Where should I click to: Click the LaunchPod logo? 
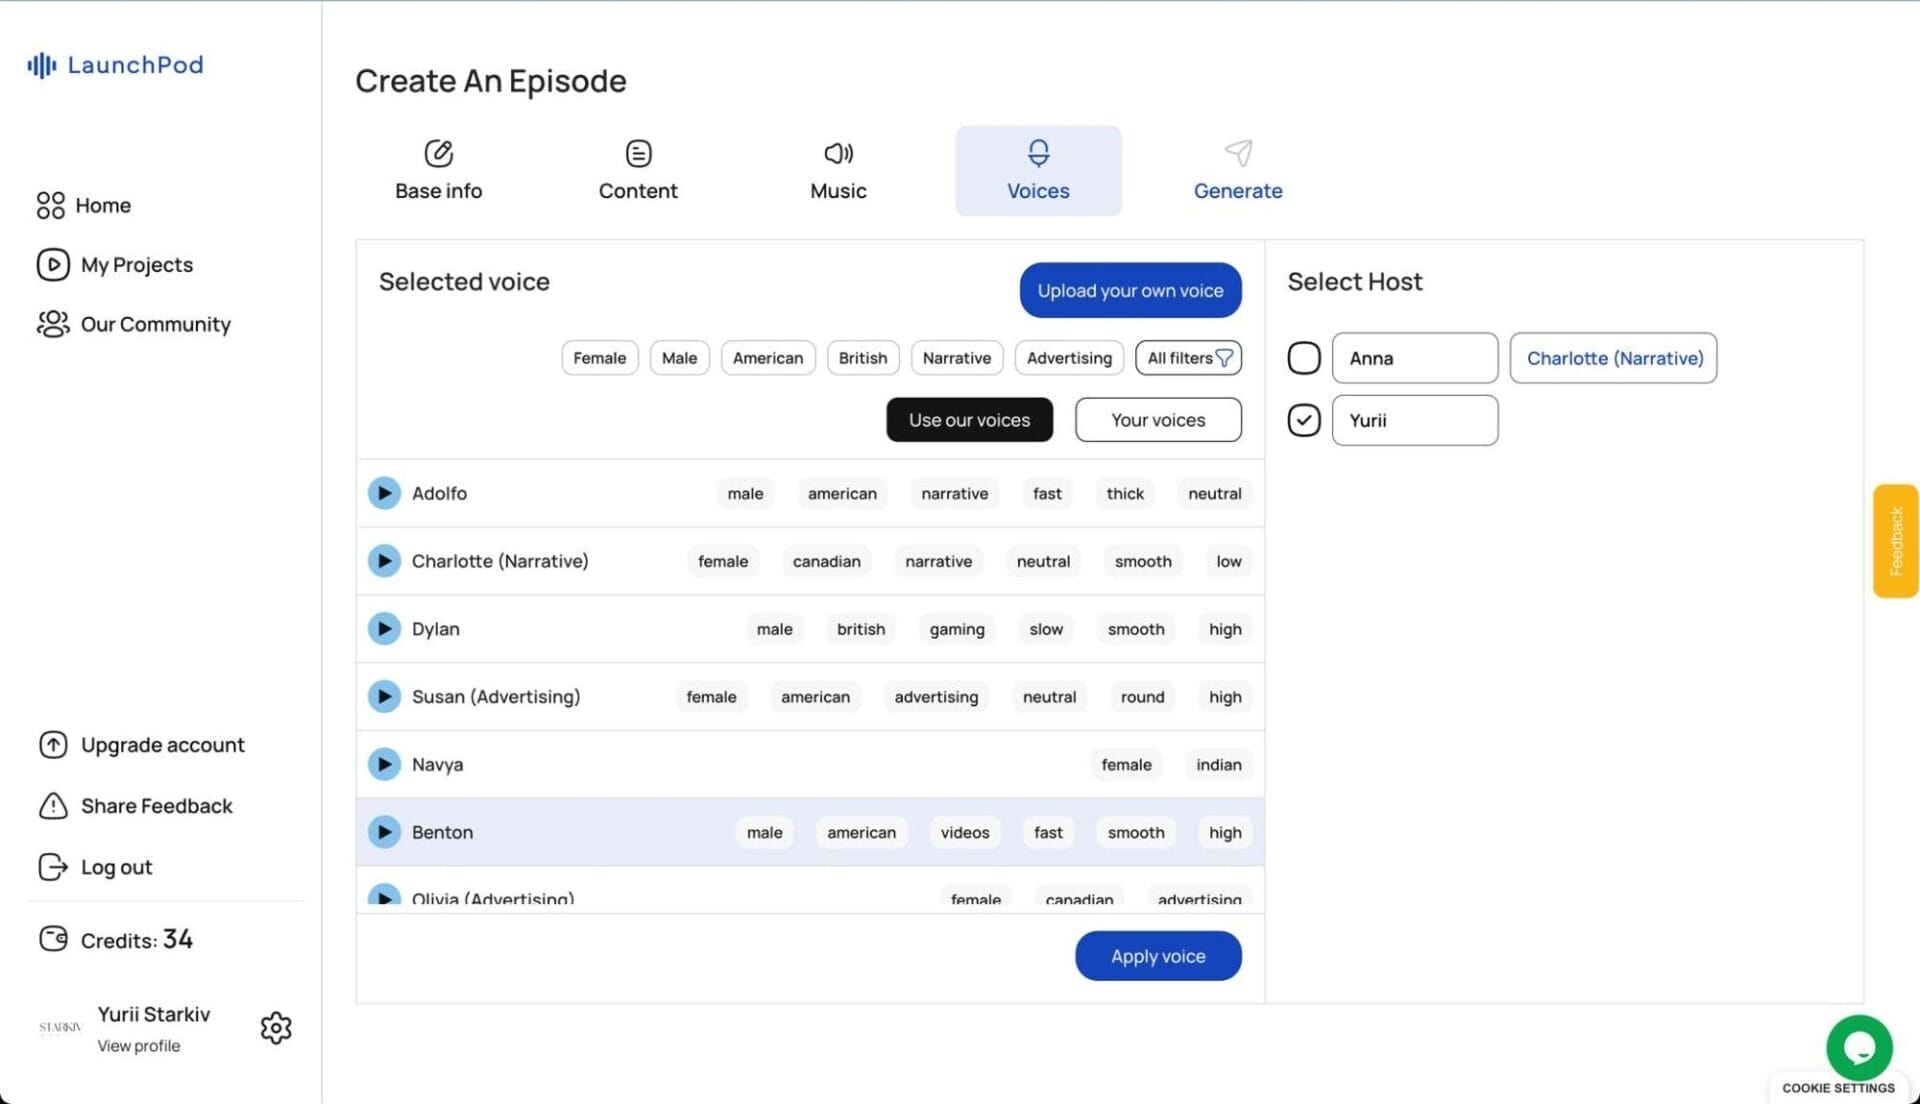click(116, 65)
